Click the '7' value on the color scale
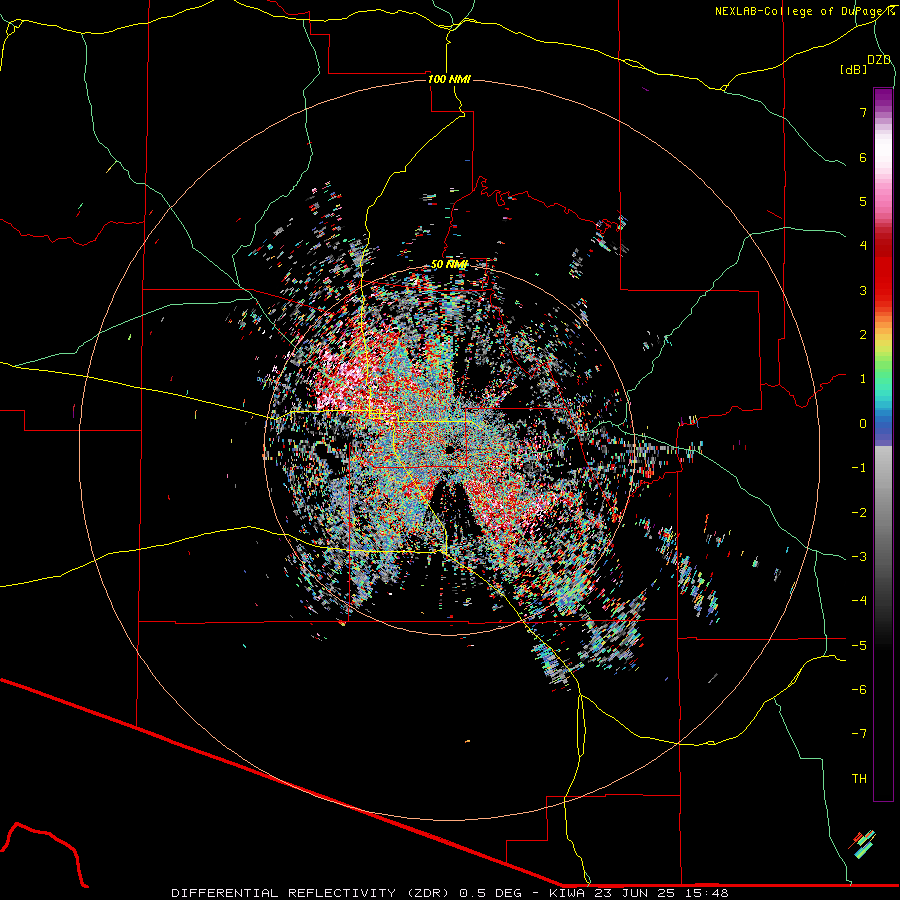Viewport: 900px width, 900px height. click(x=863, y=112)
